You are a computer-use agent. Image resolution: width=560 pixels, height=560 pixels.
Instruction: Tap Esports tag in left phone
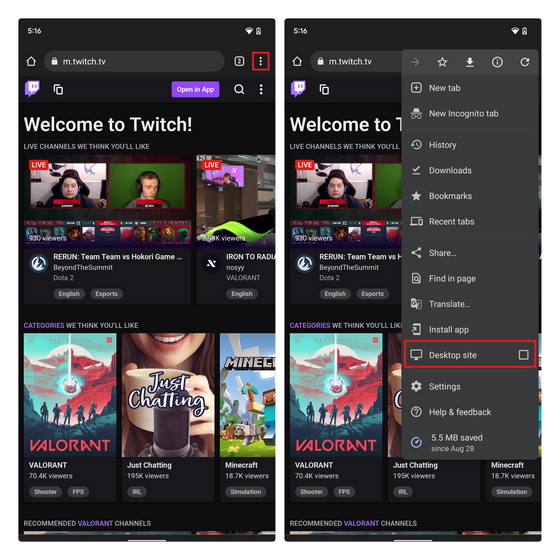click(x=106, y=294)
